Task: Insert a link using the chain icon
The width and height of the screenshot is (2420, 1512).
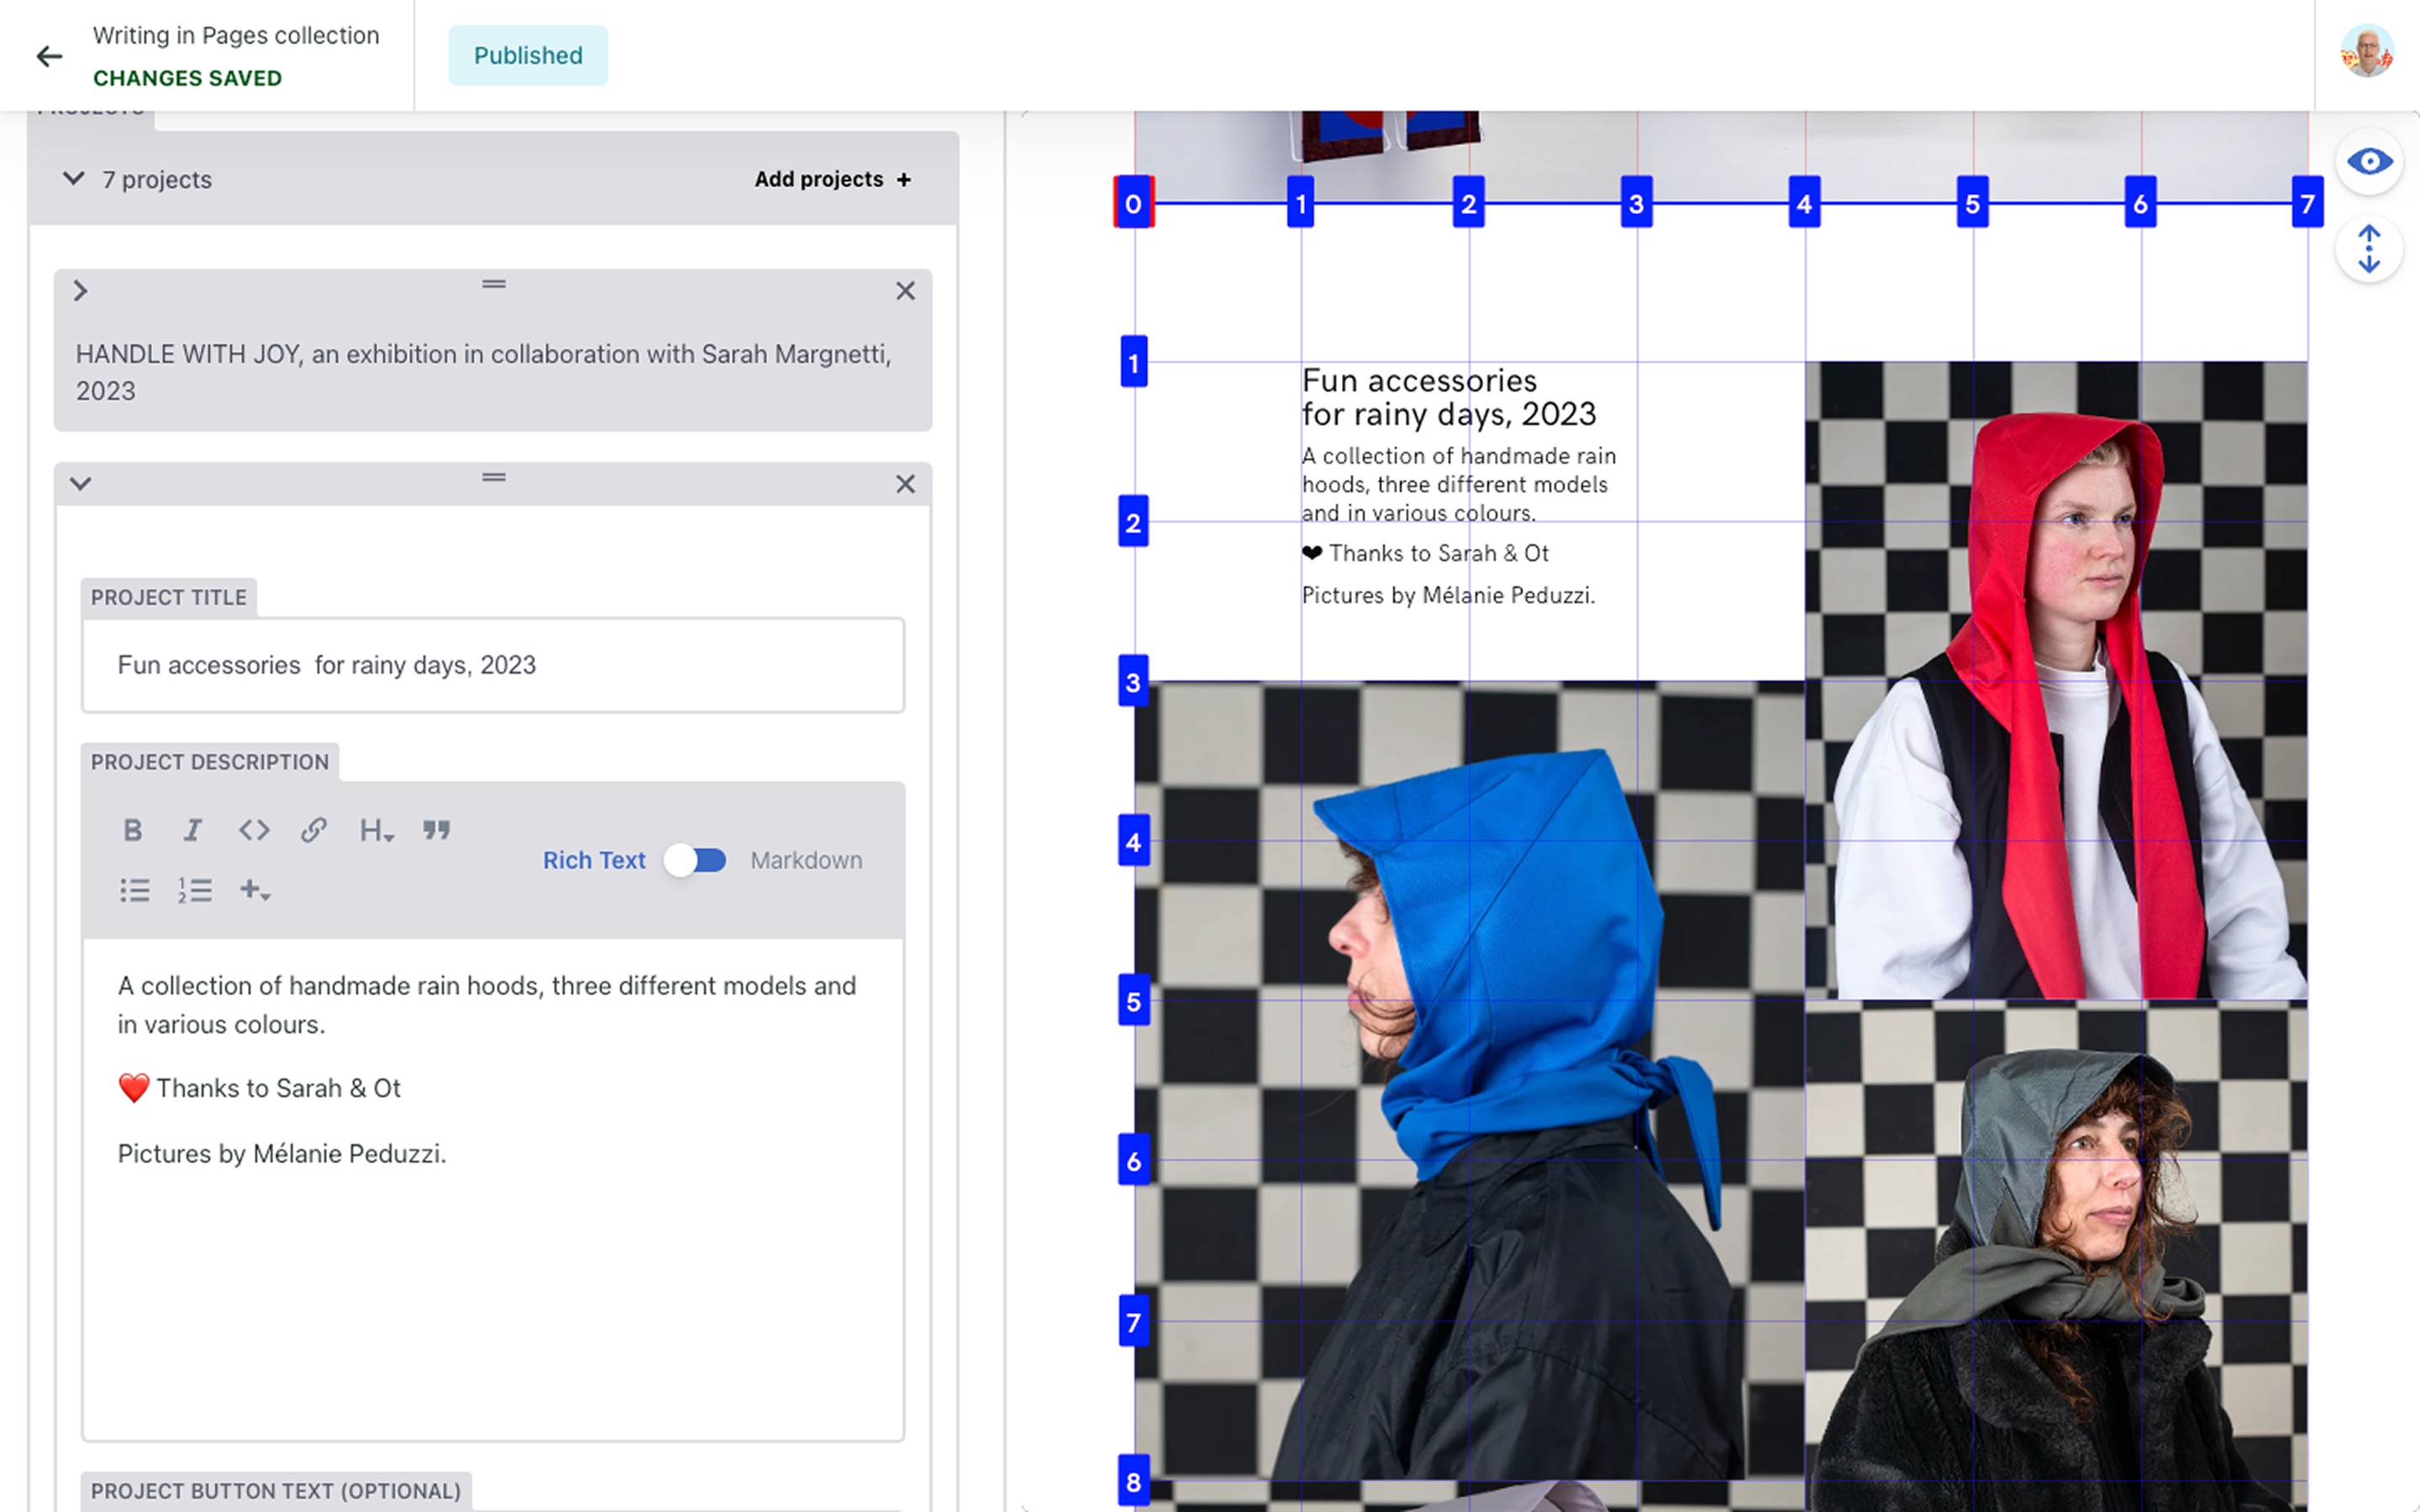Action: click(x=314, y=830)
